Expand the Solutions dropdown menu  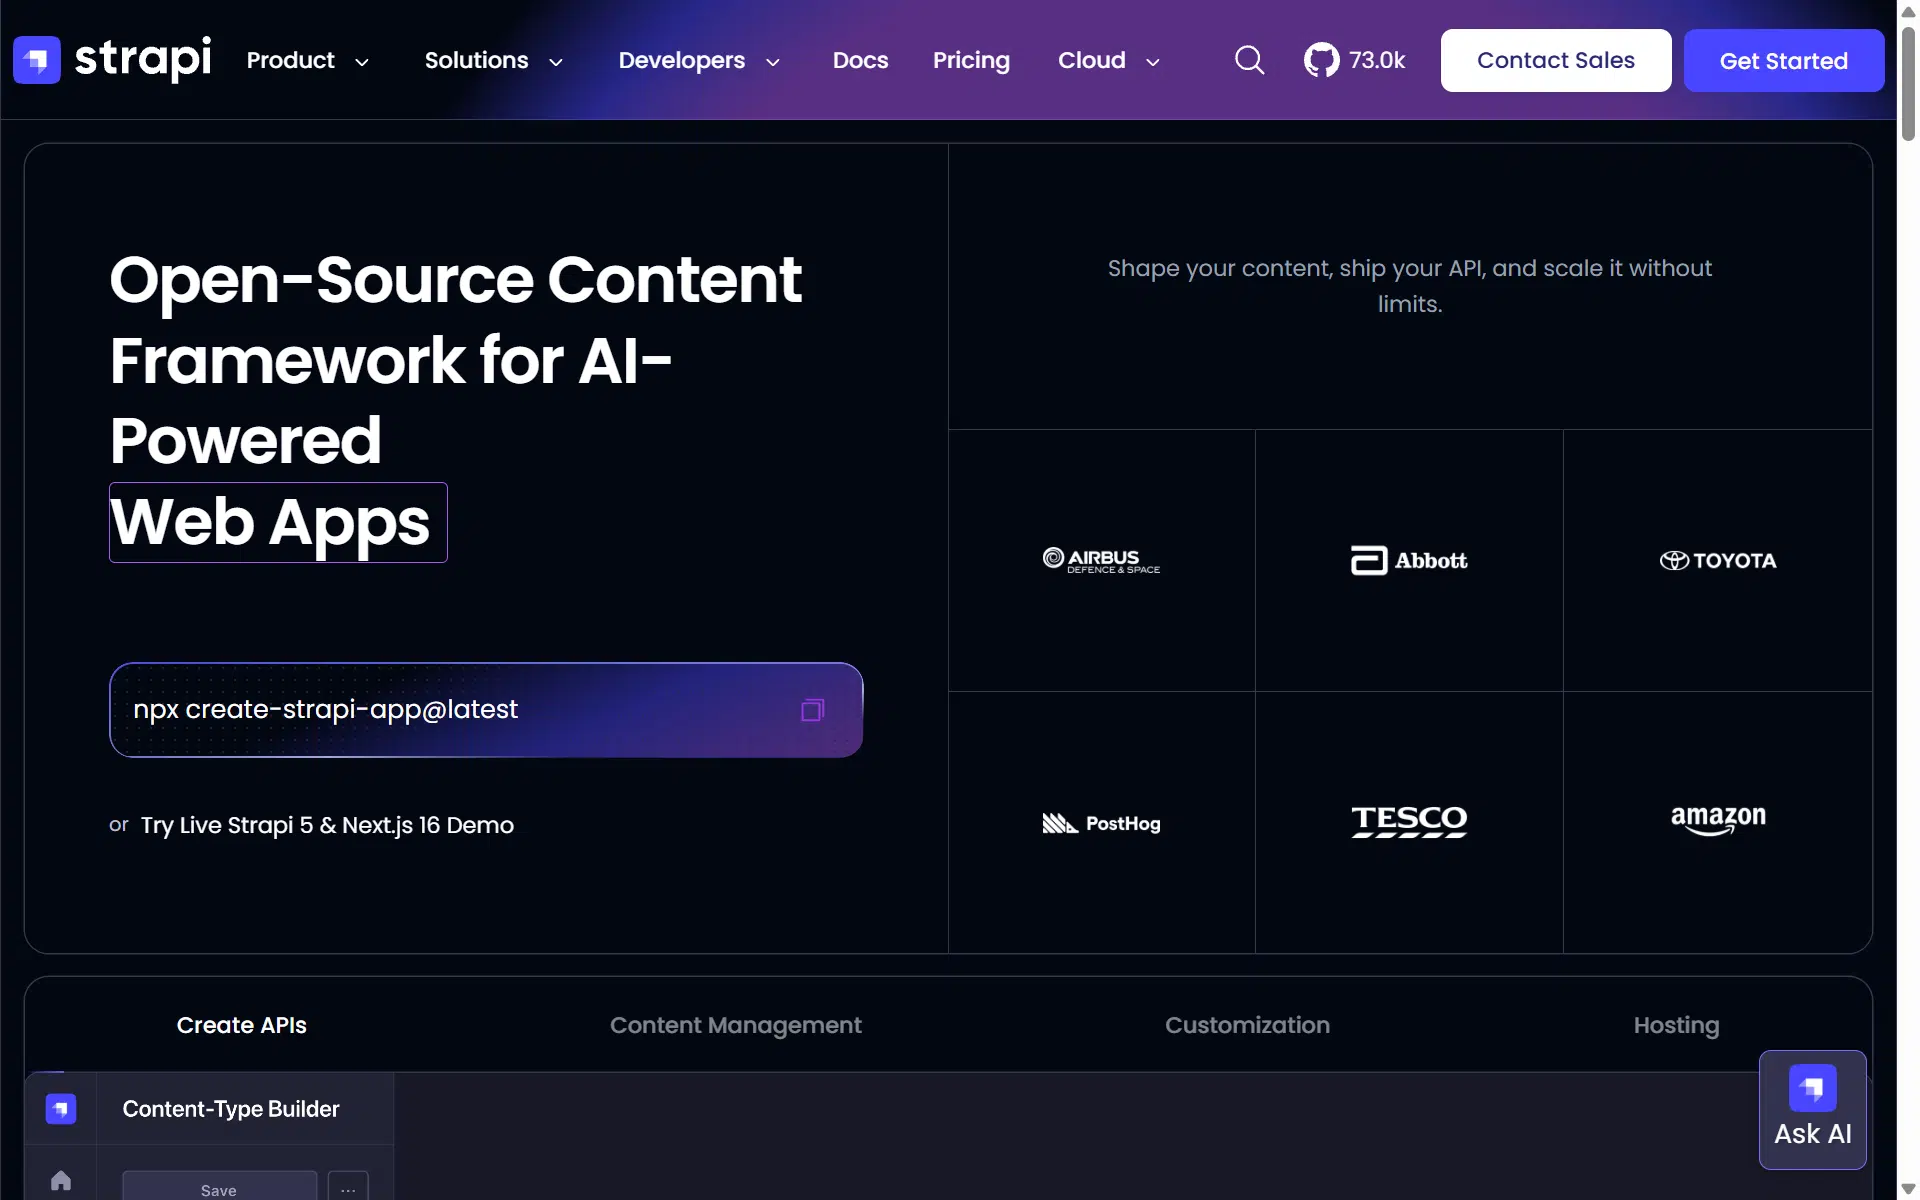pyautogui.click(x=494, y=60)
